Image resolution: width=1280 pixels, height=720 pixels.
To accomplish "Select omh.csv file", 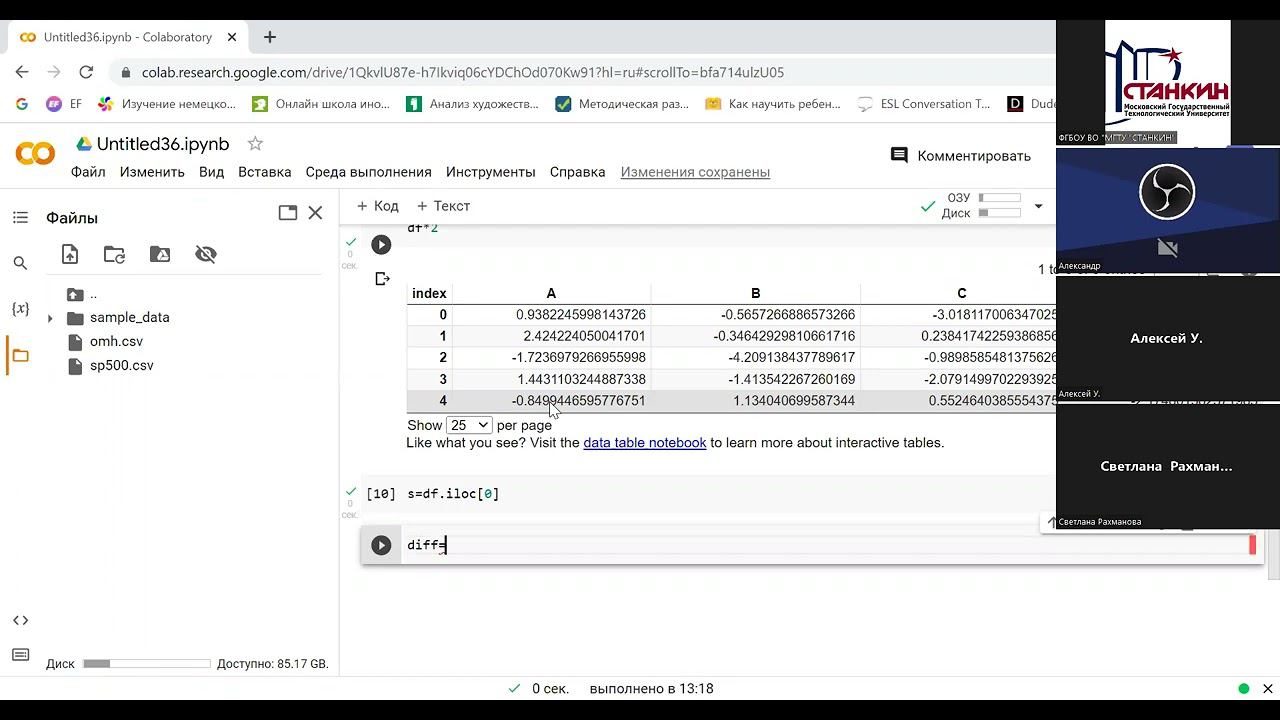I will point(116,342).
